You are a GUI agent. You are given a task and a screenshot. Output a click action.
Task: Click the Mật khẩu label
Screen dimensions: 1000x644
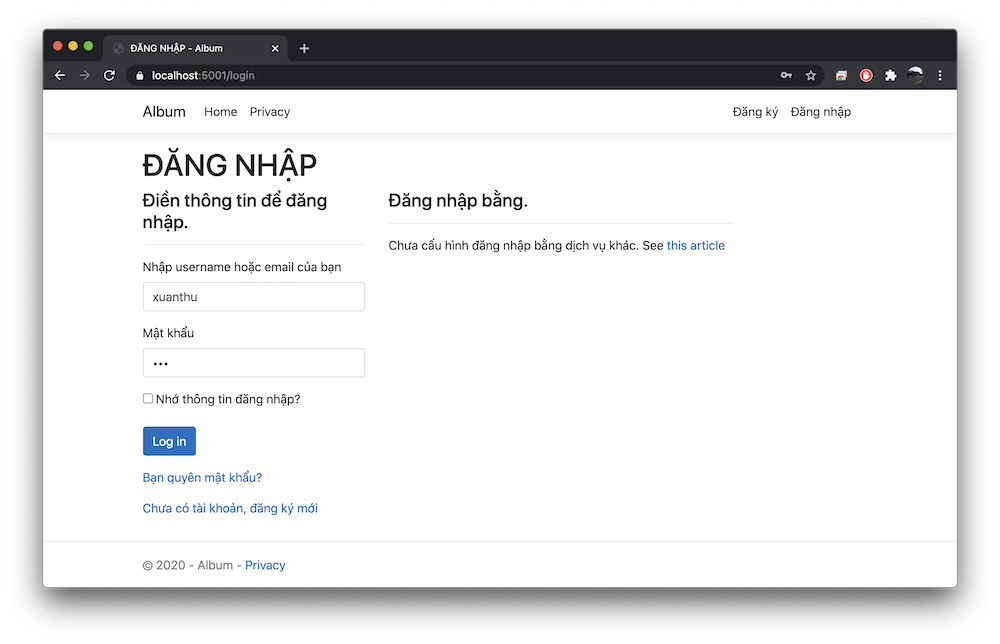(168, 333)
